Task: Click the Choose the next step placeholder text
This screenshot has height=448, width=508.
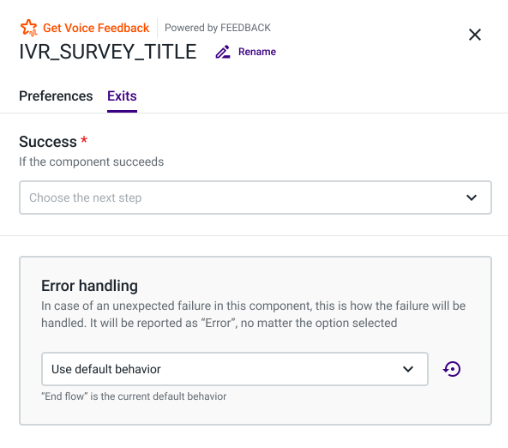Action: pos(85,198)
